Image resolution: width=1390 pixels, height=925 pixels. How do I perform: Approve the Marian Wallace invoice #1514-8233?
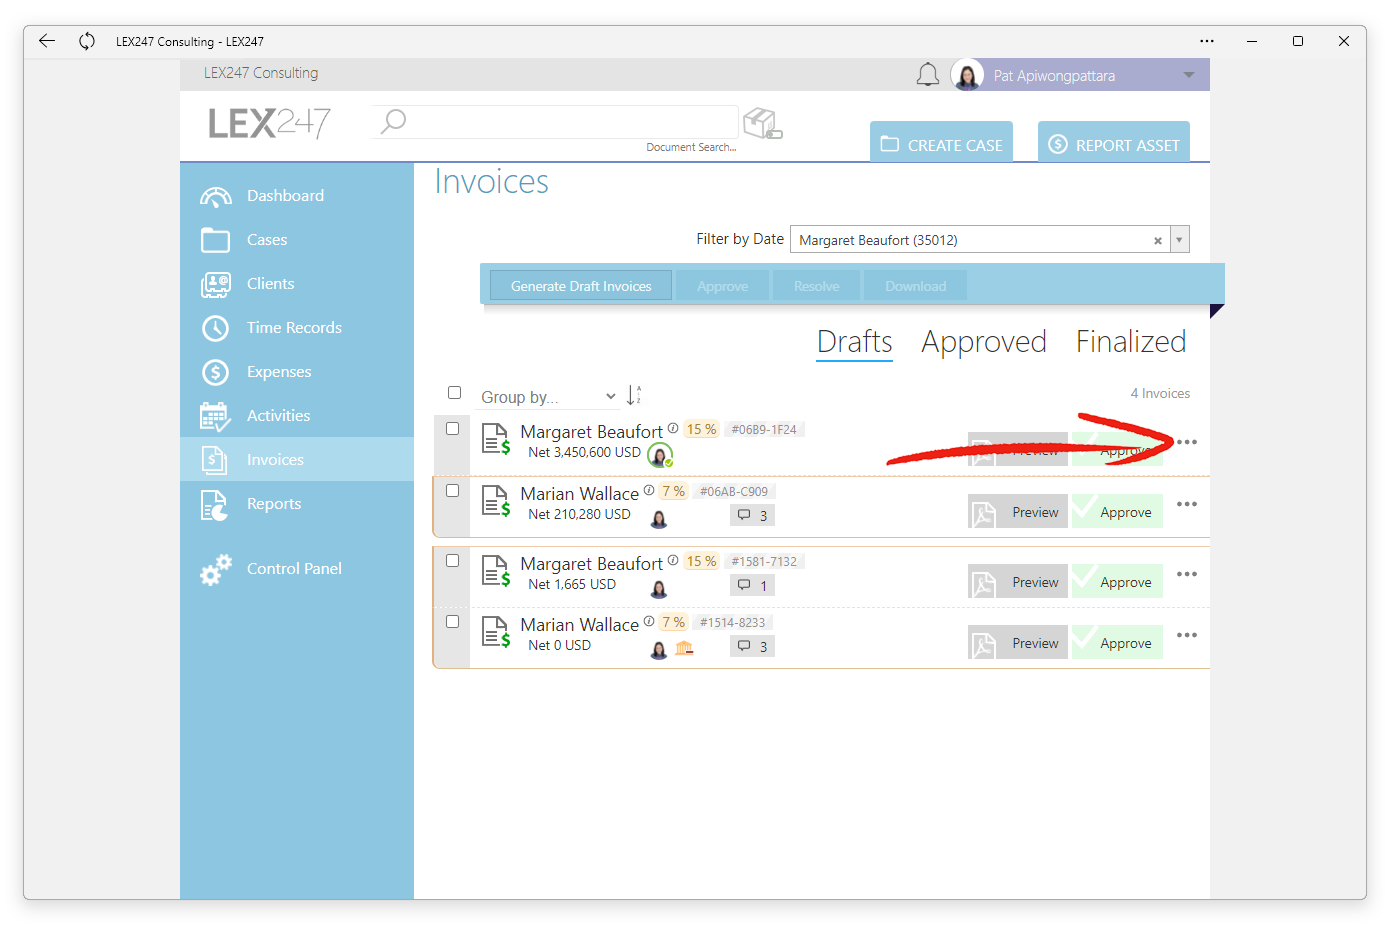click(1117, 643)
